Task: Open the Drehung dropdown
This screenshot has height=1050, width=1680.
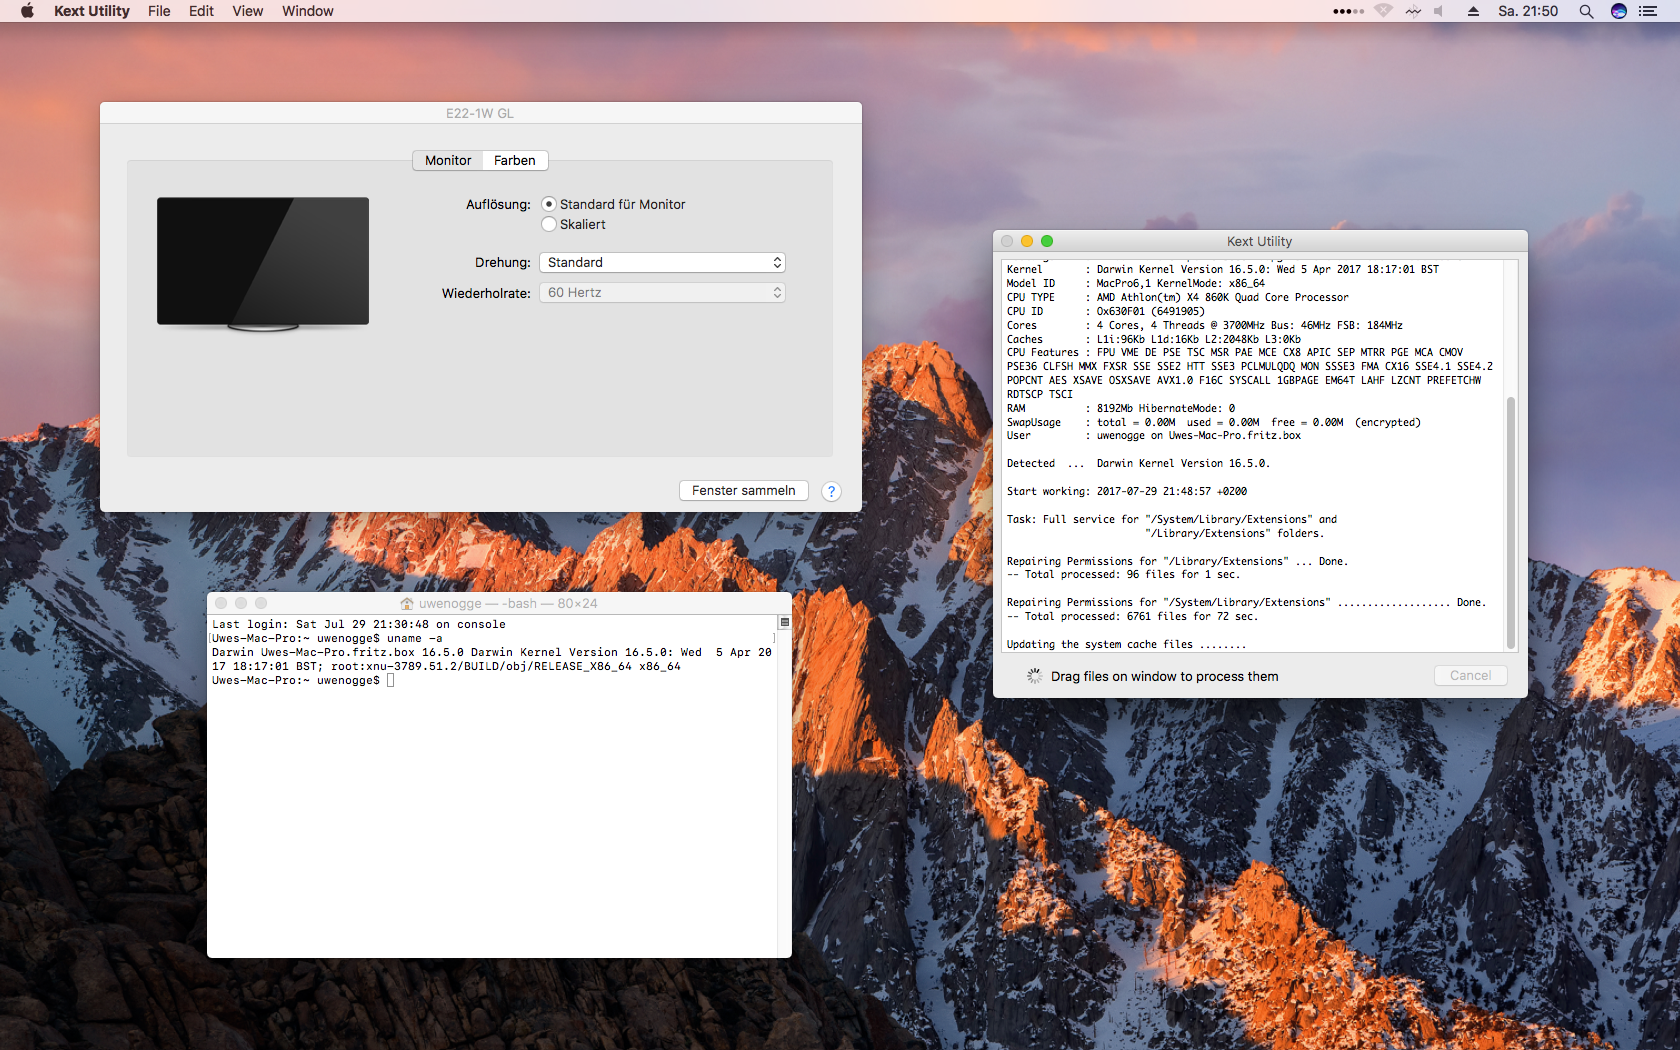Action: pyautogui.click(x=662, y=263)
